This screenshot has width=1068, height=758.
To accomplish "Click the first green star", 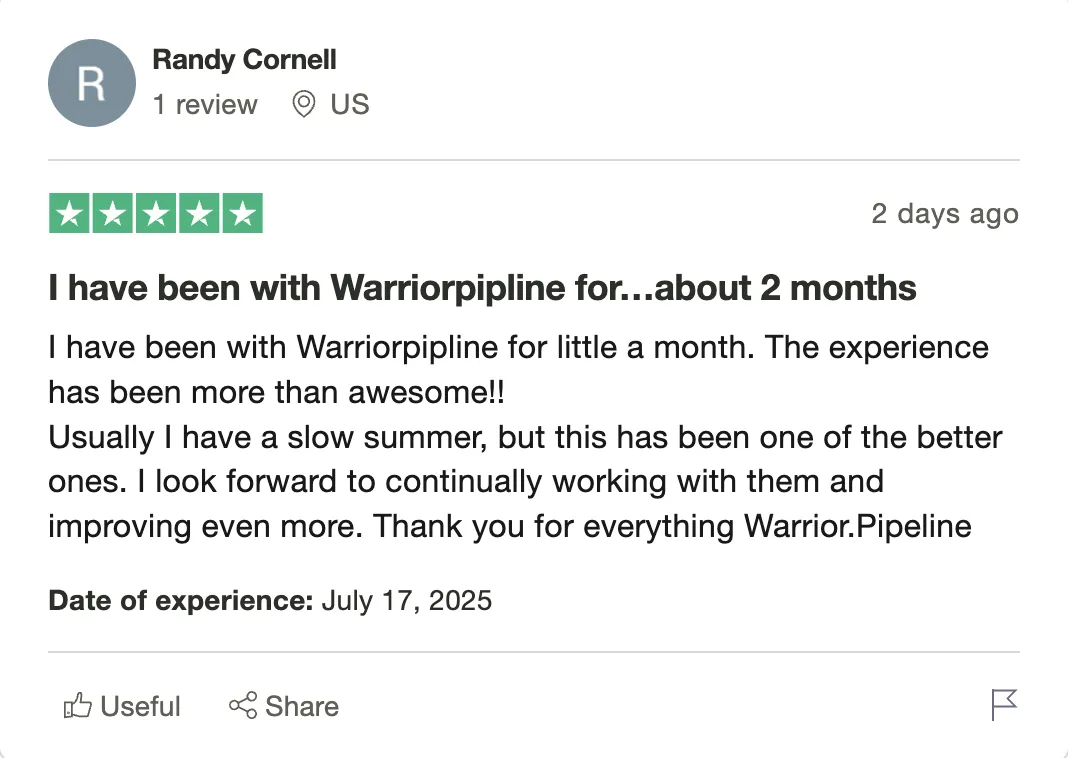I will point(69,213).
